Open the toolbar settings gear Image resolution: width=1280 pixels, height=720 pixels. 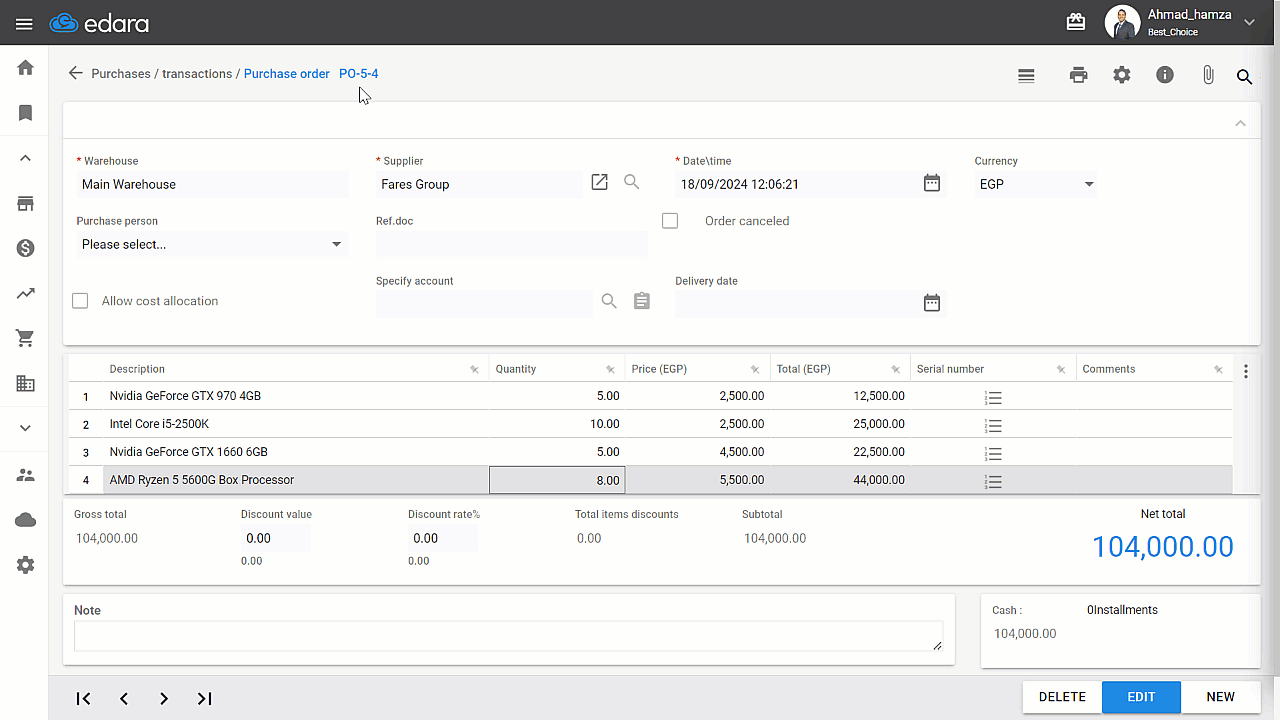(1122, 75)
